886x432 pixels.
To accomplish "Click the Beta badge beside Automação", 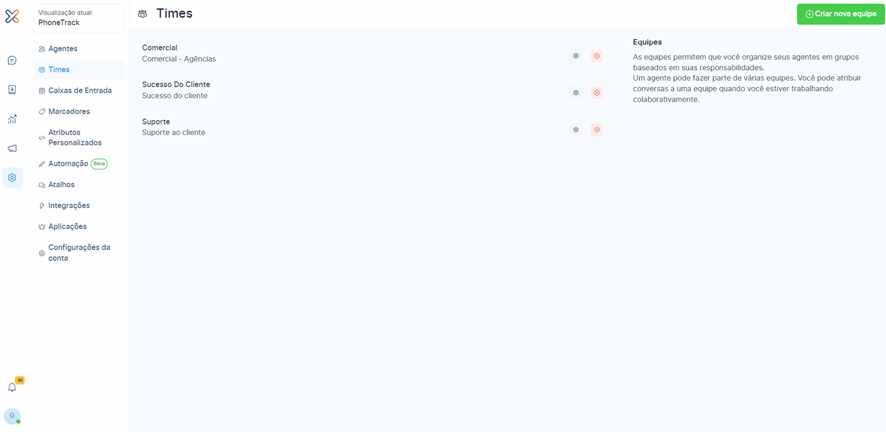I will click(x=99, y=164).
